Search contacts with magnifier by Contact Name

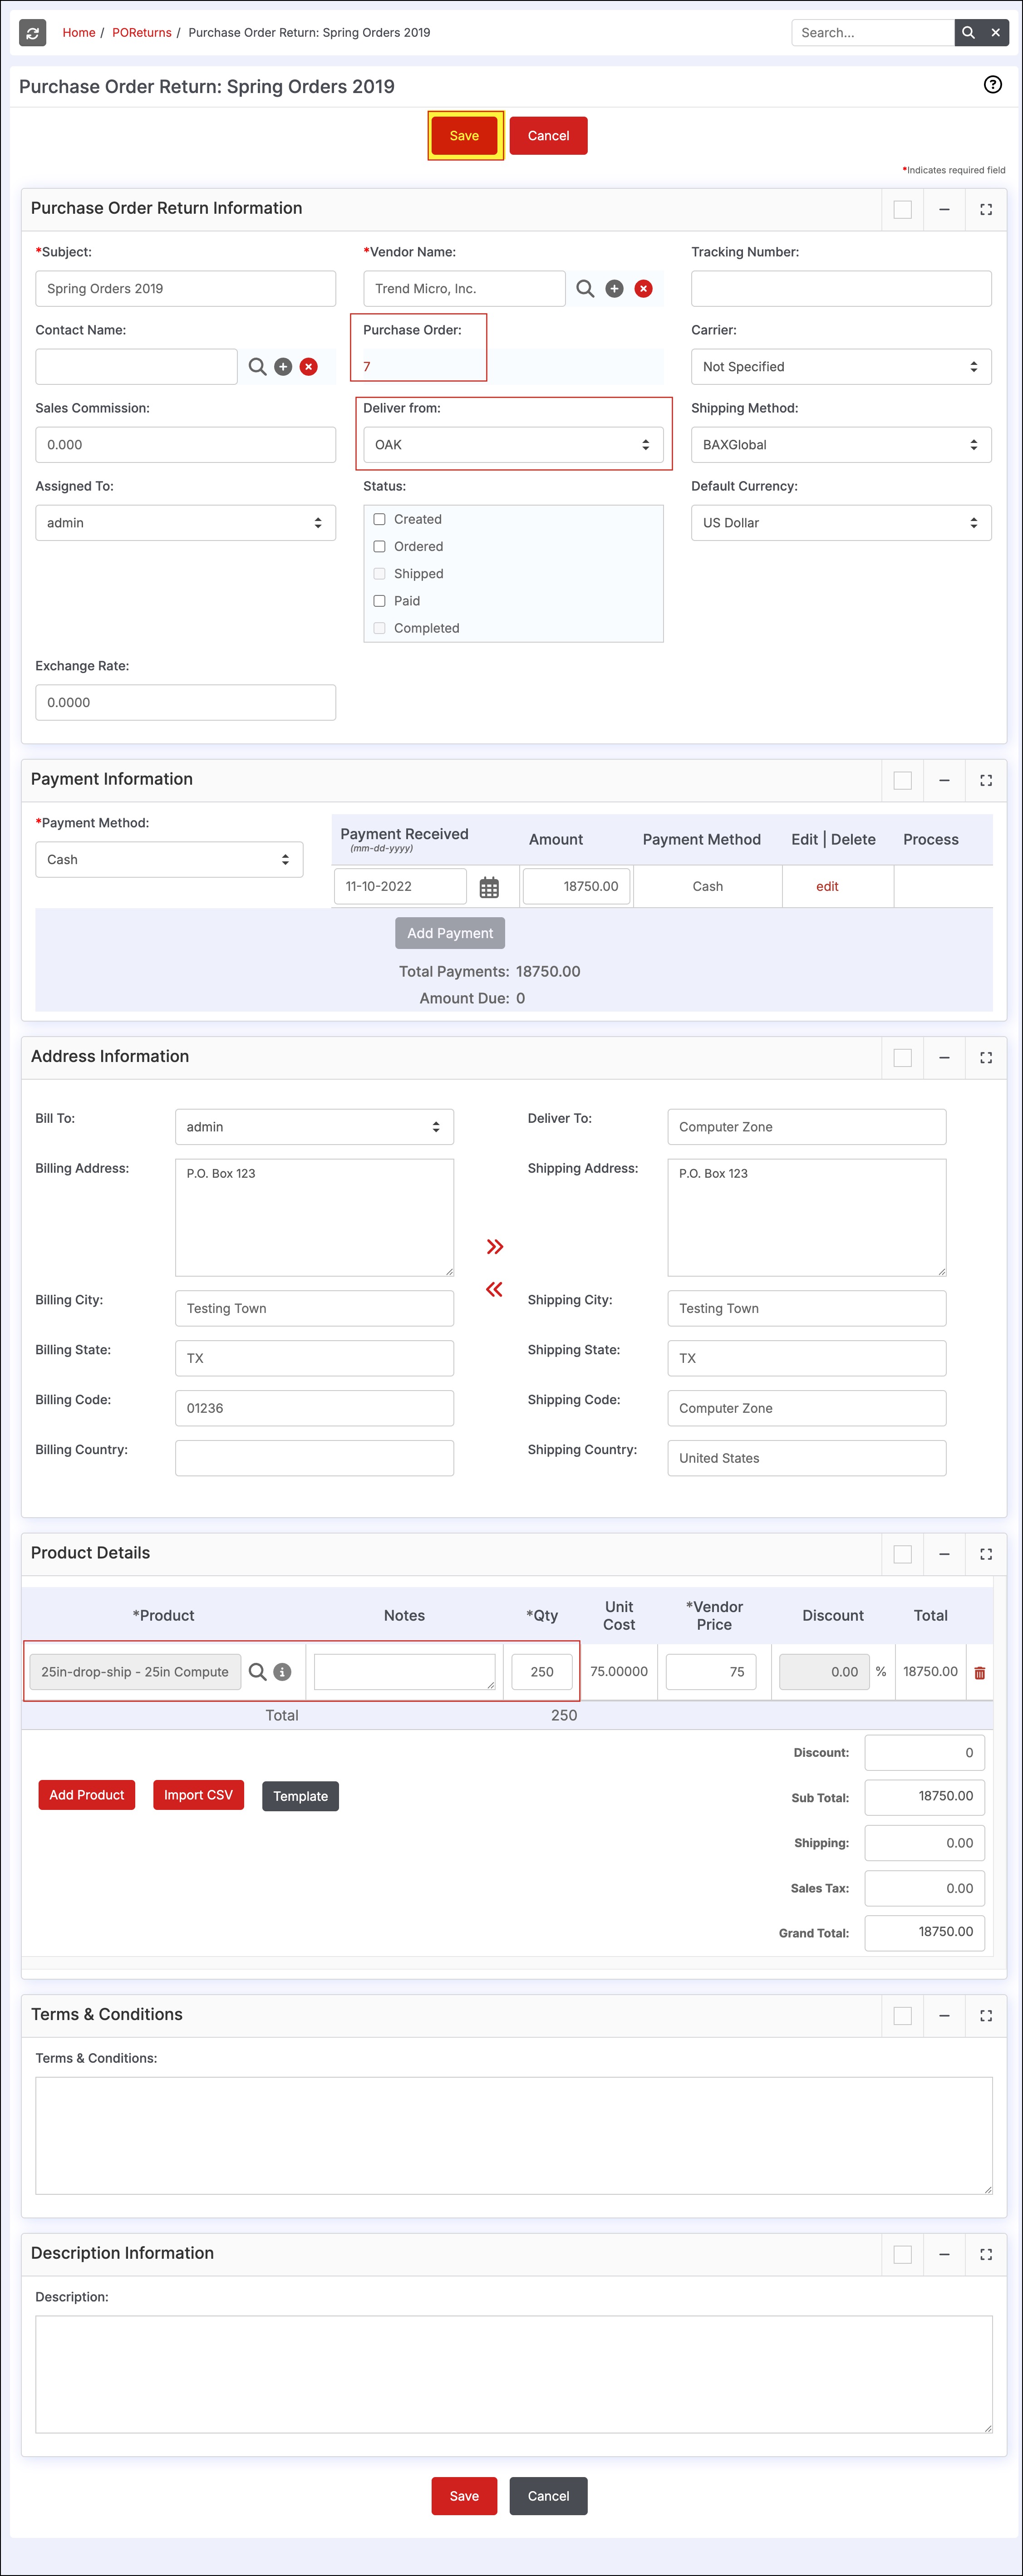click(x=257, y=367)
